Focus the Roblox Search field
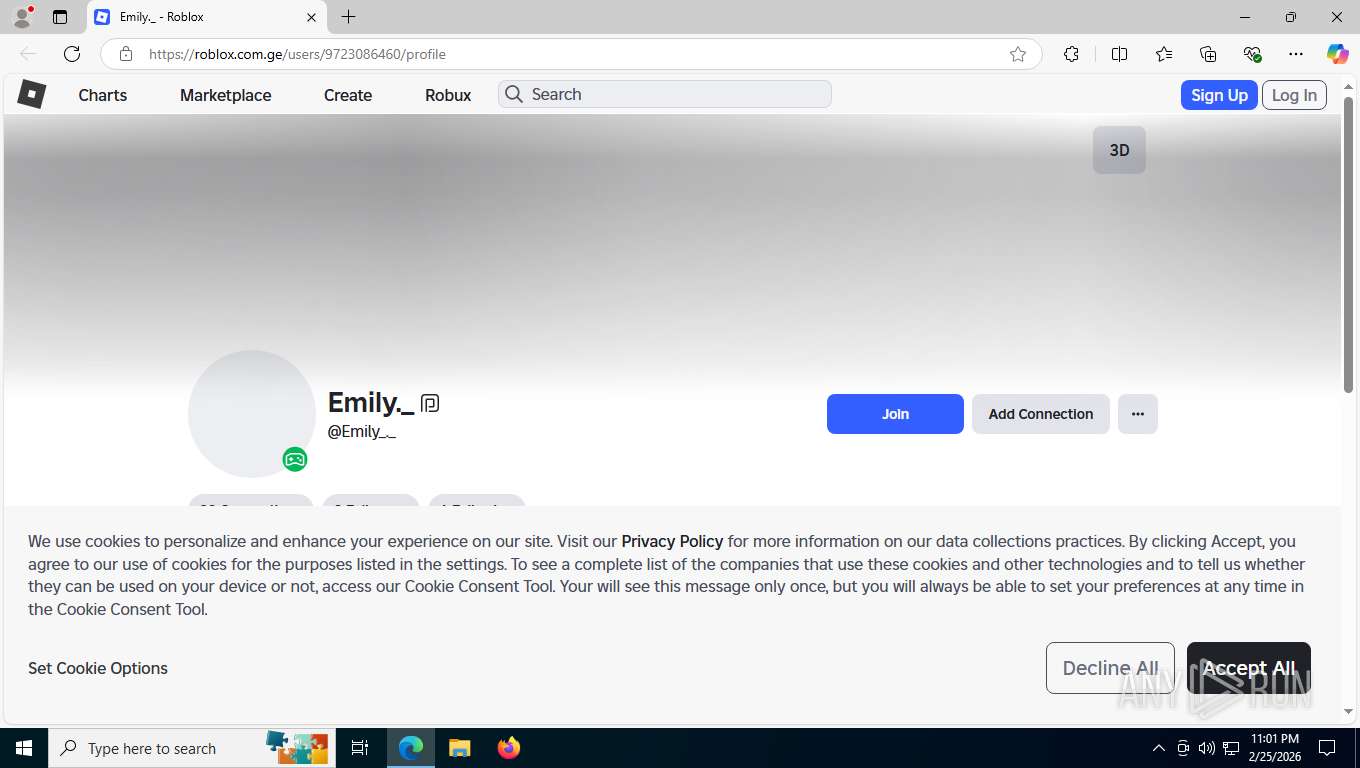This screenshot has width=1360, height=768. [x=665, y=94]
